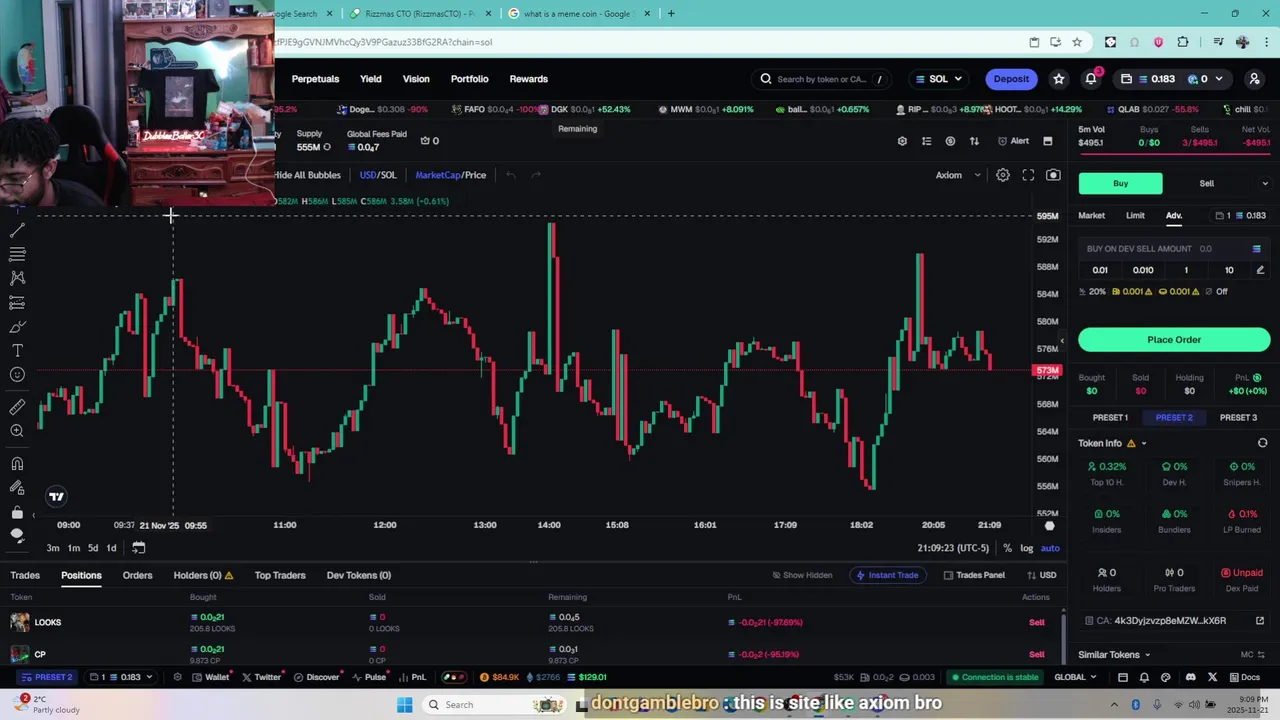Click the taskbar Search box
Viewport: 1280px width, 720px height.
point(494,705)
